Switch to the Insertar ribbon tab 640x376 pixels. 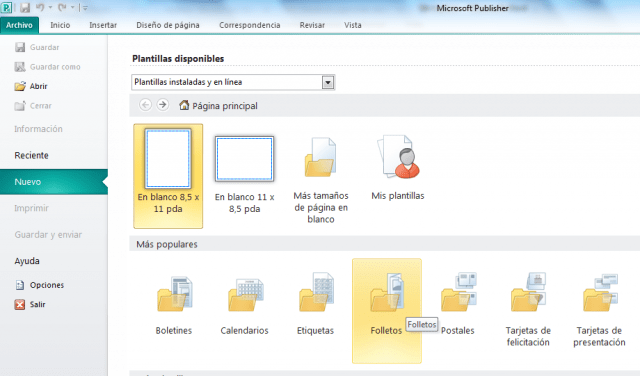103,25
